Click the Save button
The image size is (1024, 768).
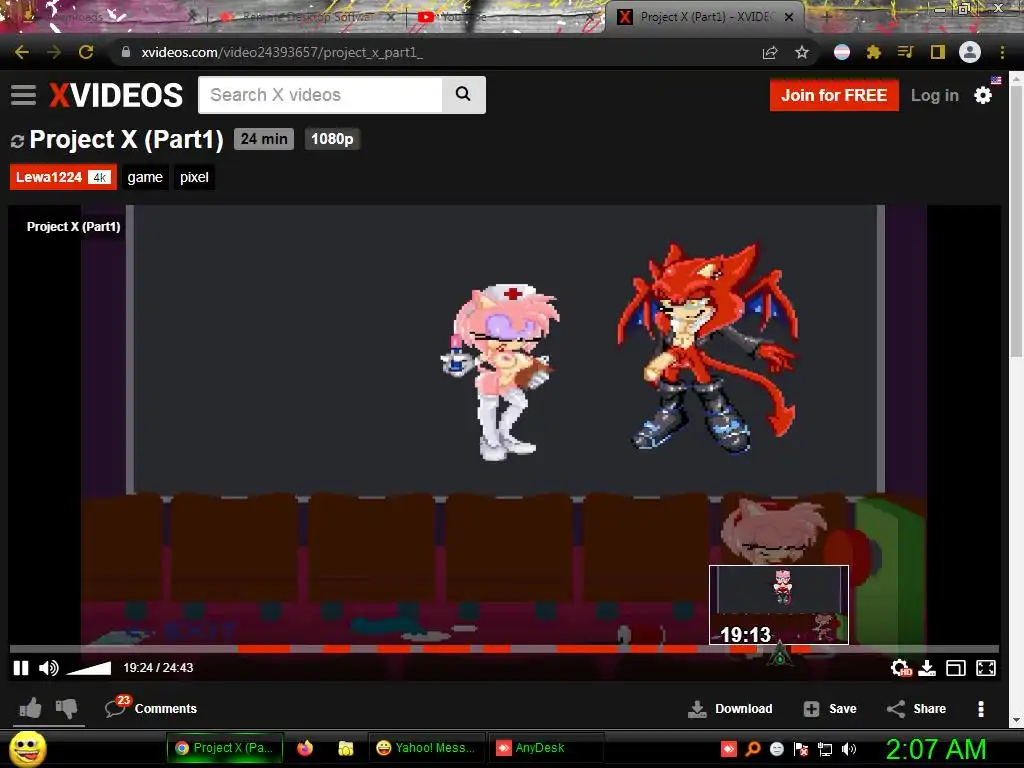point(829,709)
